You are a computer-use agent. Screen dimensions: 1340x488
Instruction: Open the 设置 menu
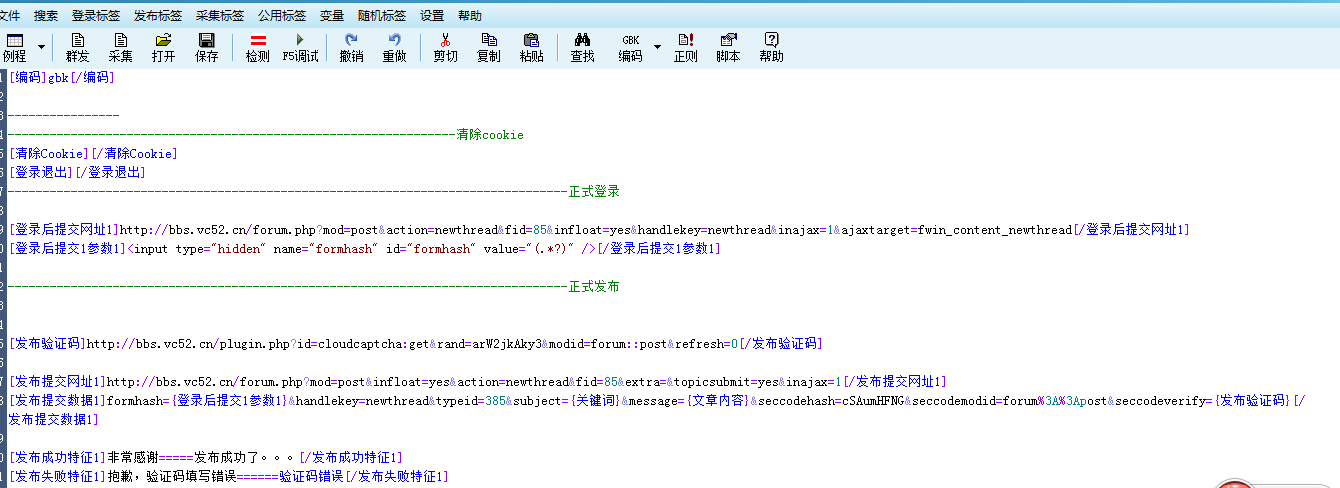pos(432,16)
